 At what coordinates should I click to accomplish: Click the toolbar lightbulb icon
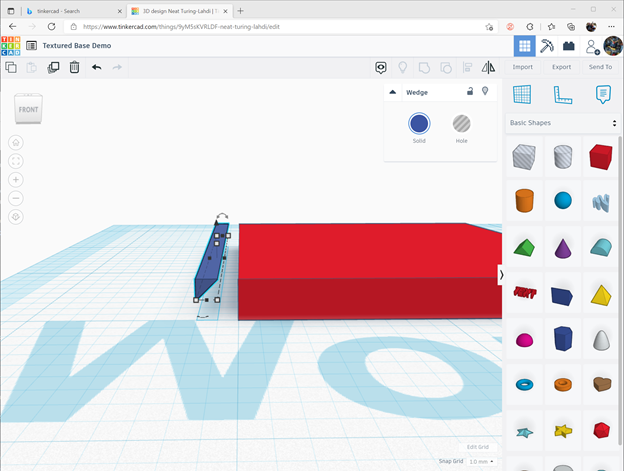coord(403,67)
